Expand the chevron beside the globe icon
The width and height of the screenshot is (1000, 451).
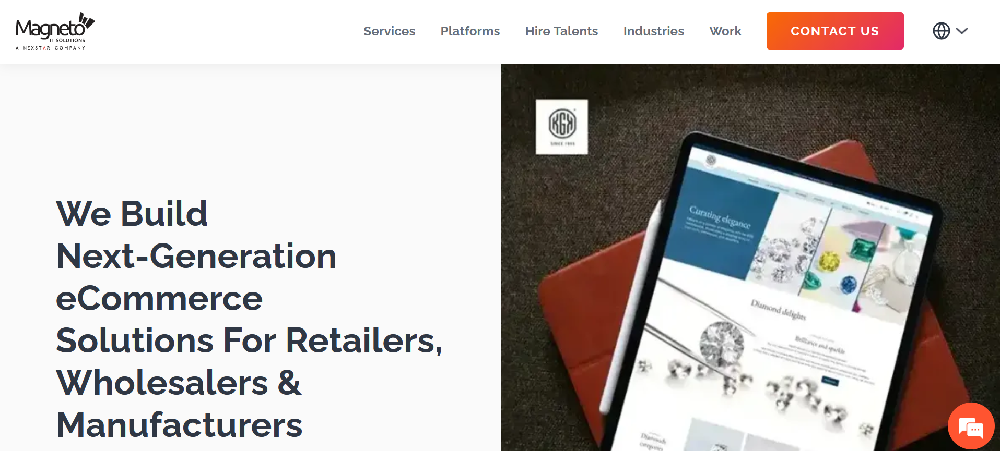tap(962, 31)
